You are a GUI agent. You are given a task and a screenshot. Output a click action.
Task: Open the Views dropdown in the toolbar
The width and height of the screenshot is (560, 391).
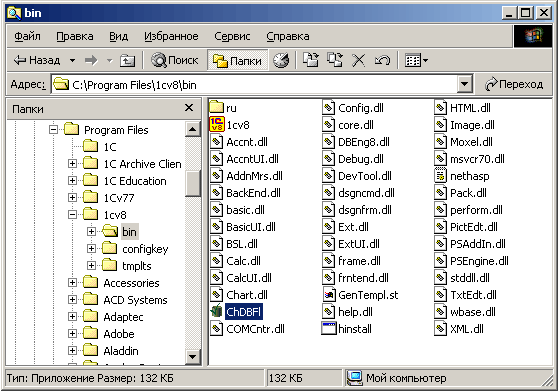pos(416,60)
